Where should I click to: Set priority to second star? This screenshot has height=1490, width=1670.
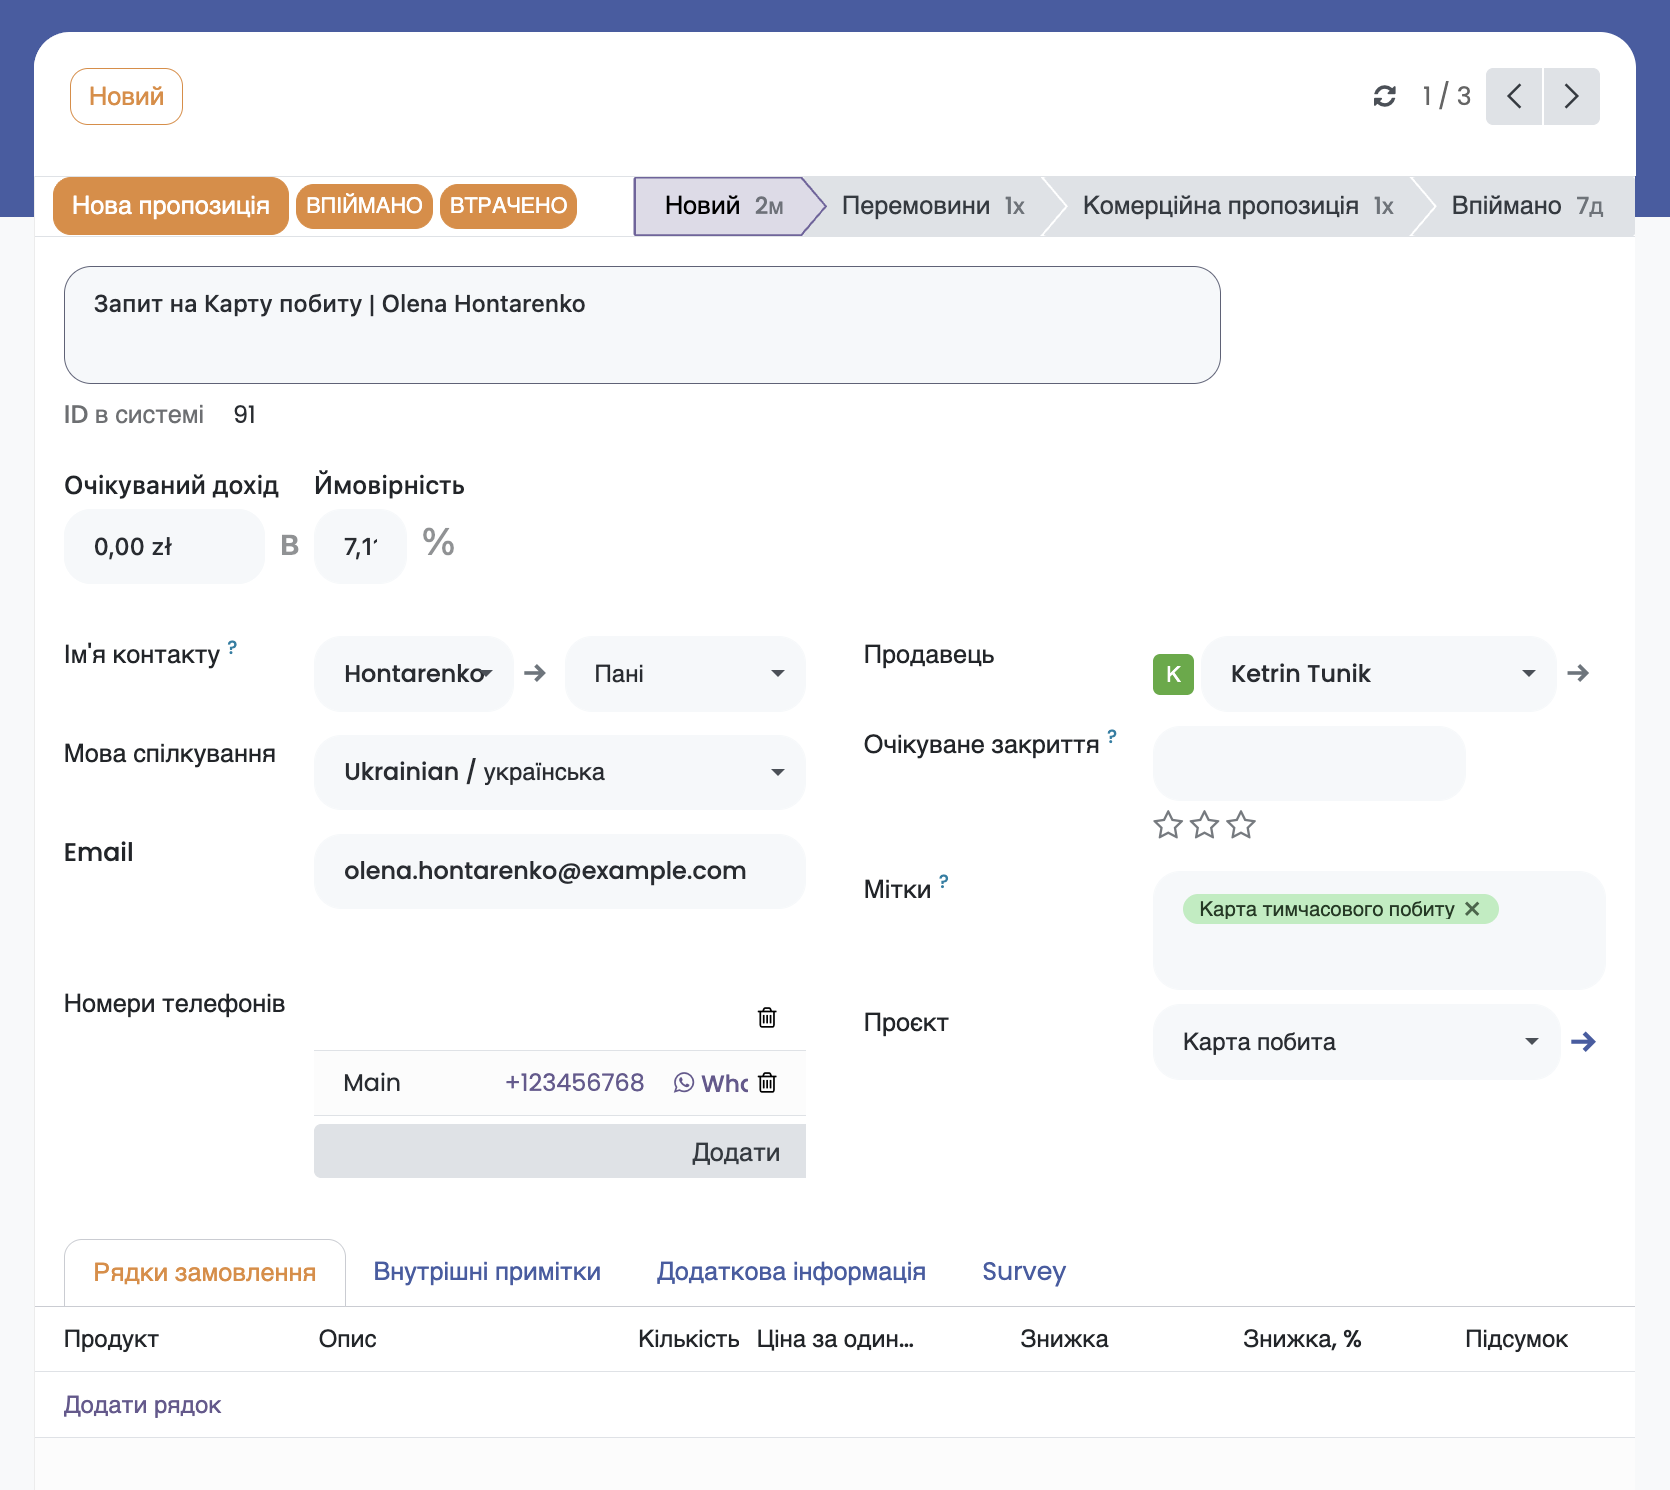1205,825
